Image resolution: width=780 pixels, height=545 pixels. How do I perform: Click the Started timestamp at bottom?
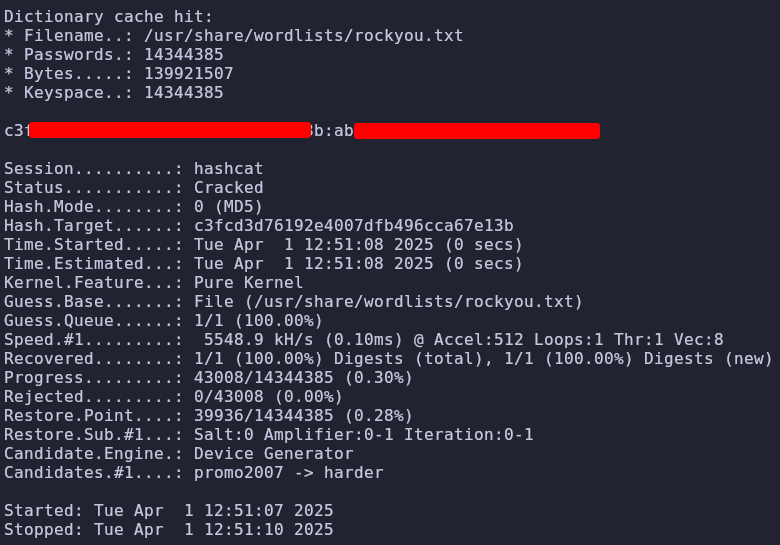[213, 511]
